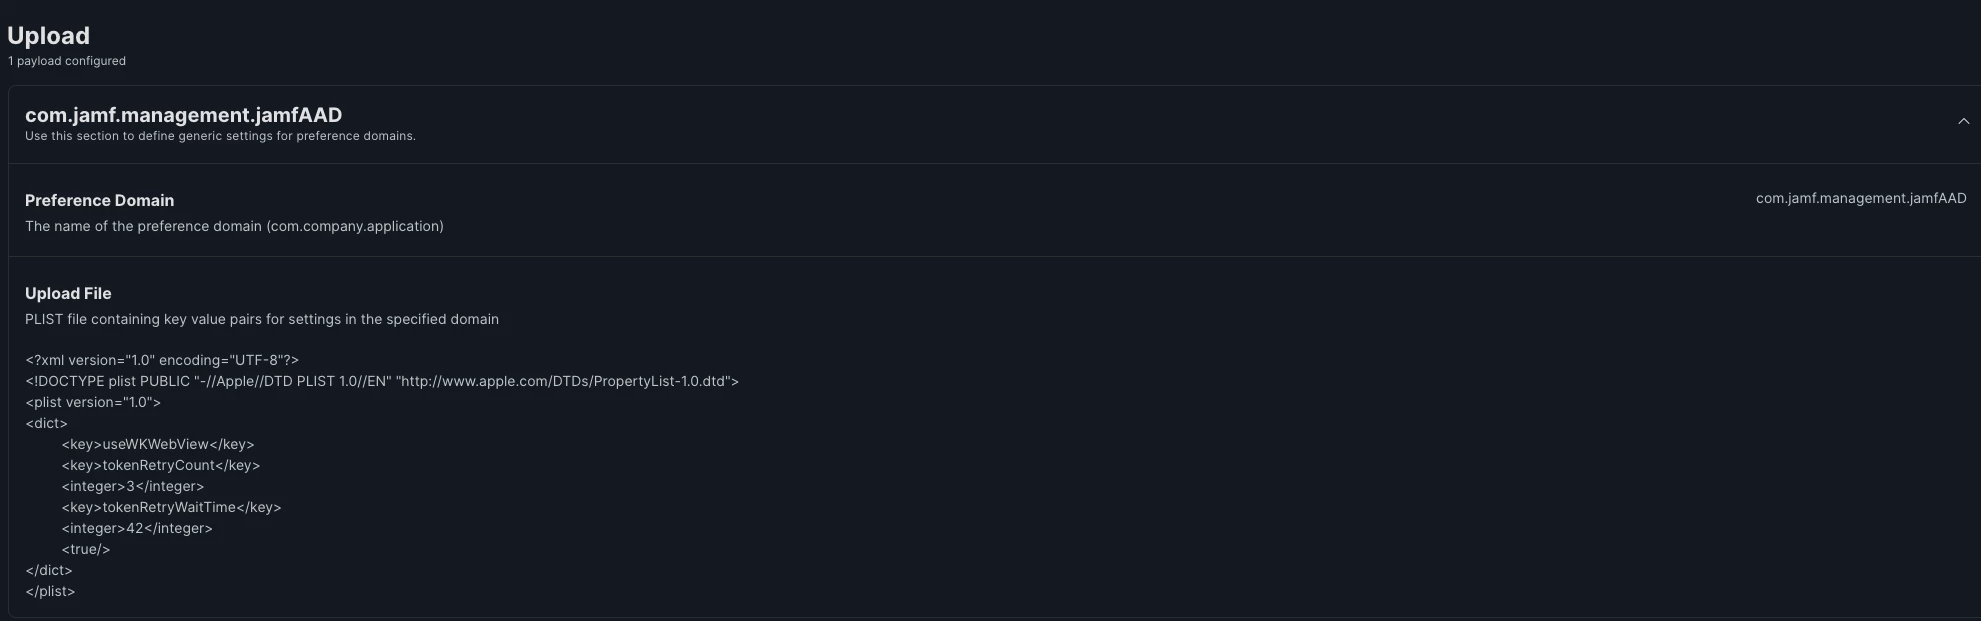Screen dimensions: 1981x621
Task: Select the Upload File heading
Action: click(x=68, y=293)
